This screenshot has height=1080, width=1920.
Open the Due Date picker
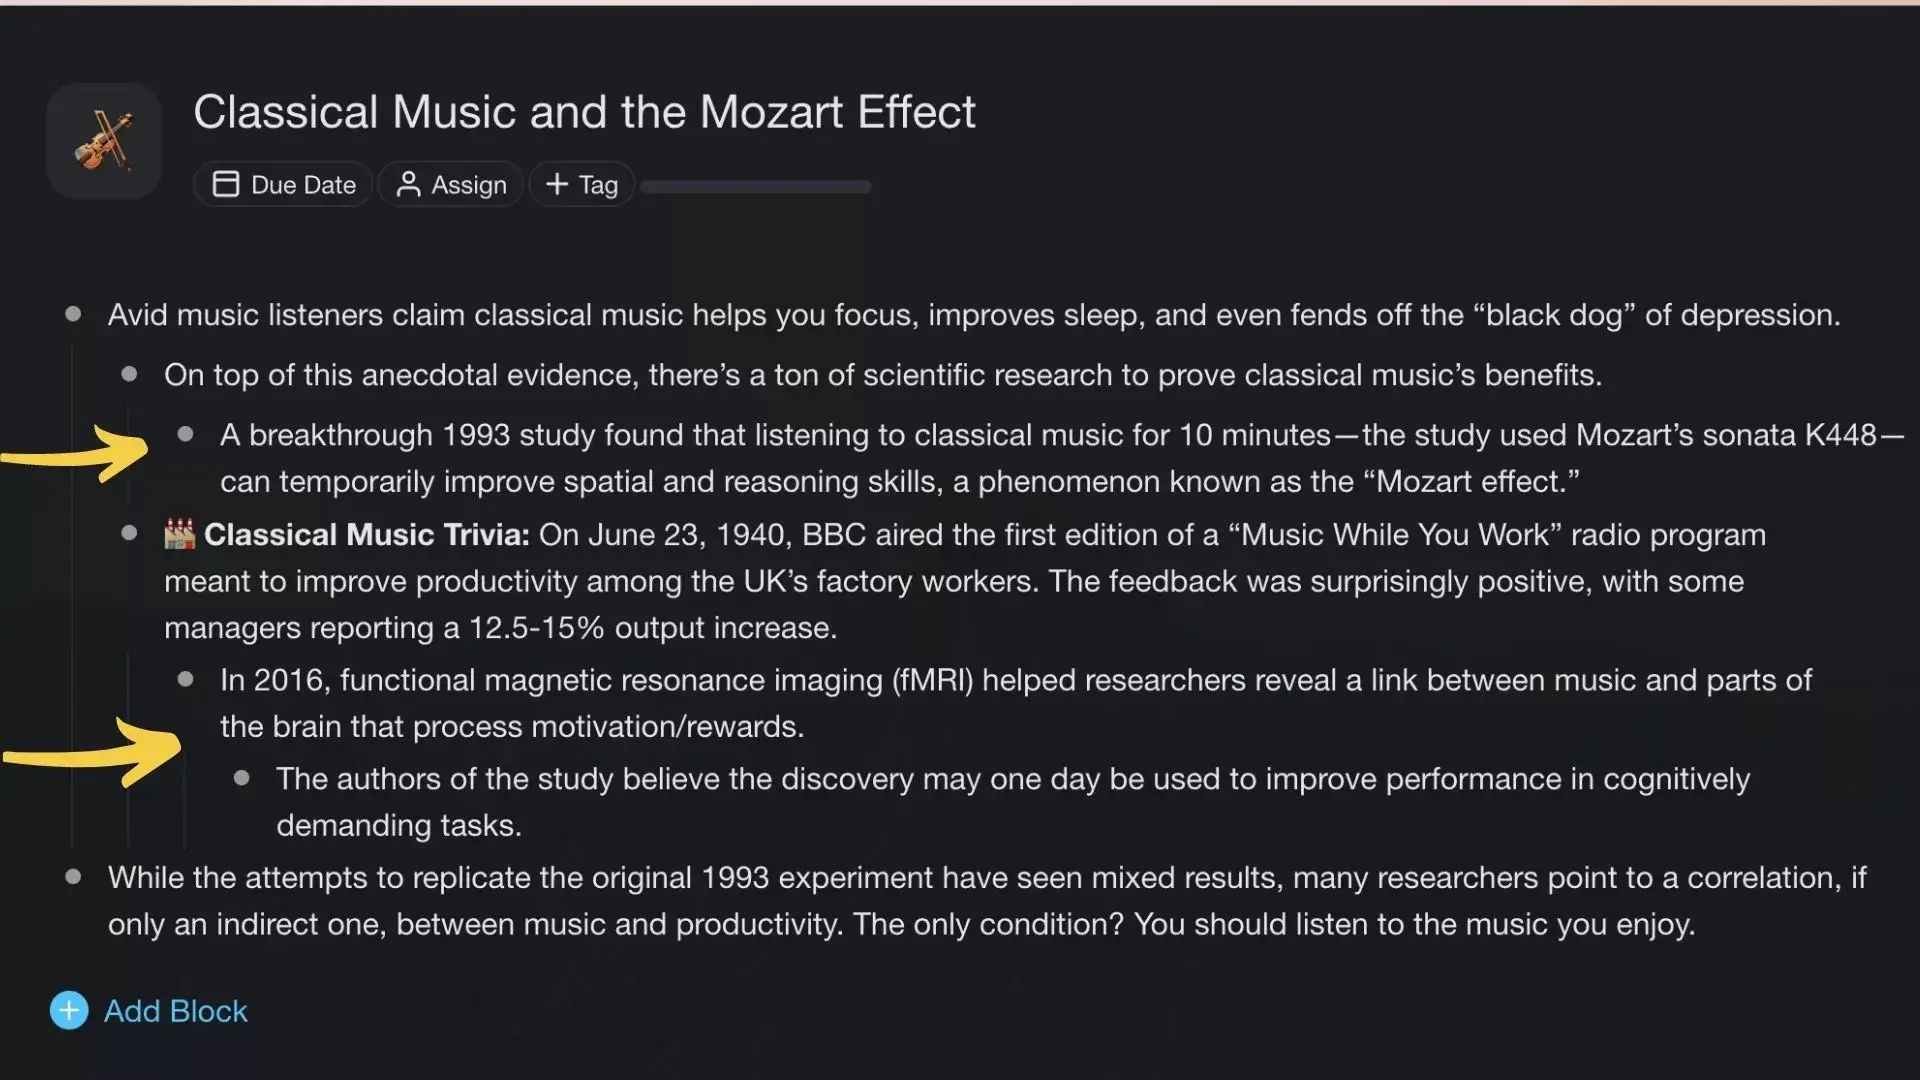click(283, 185)
